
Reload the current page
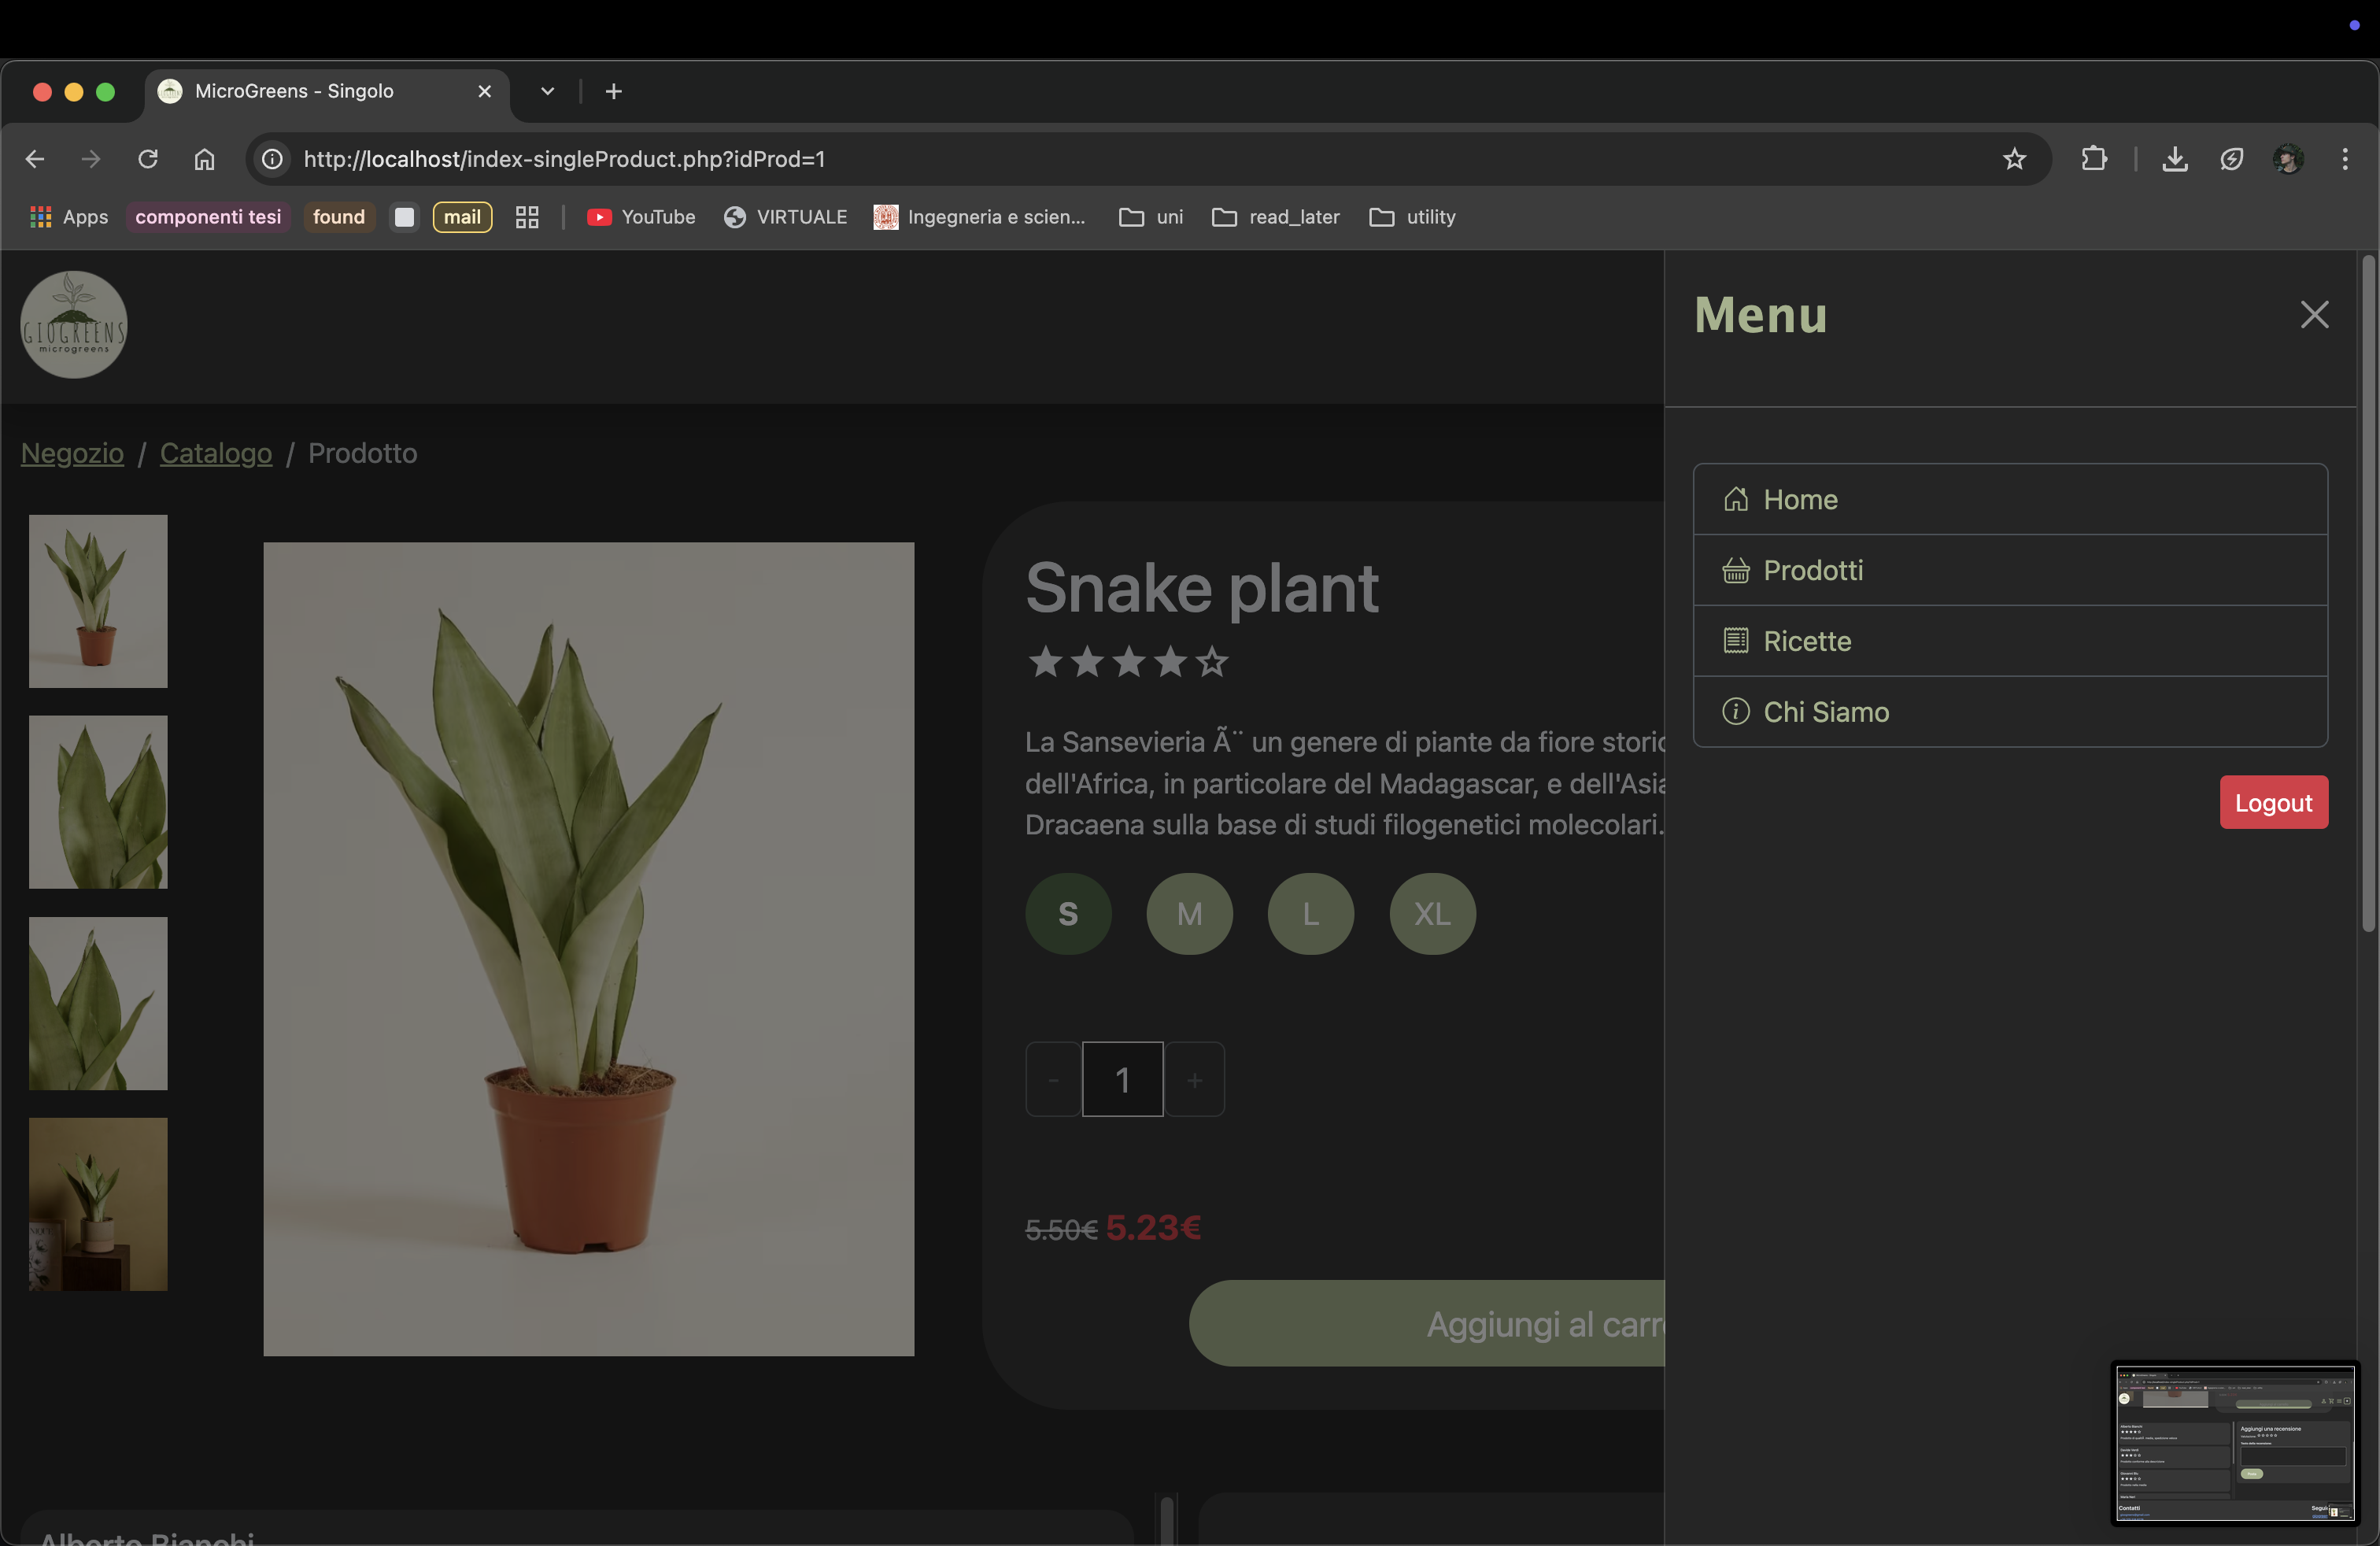tap(148, 159)
